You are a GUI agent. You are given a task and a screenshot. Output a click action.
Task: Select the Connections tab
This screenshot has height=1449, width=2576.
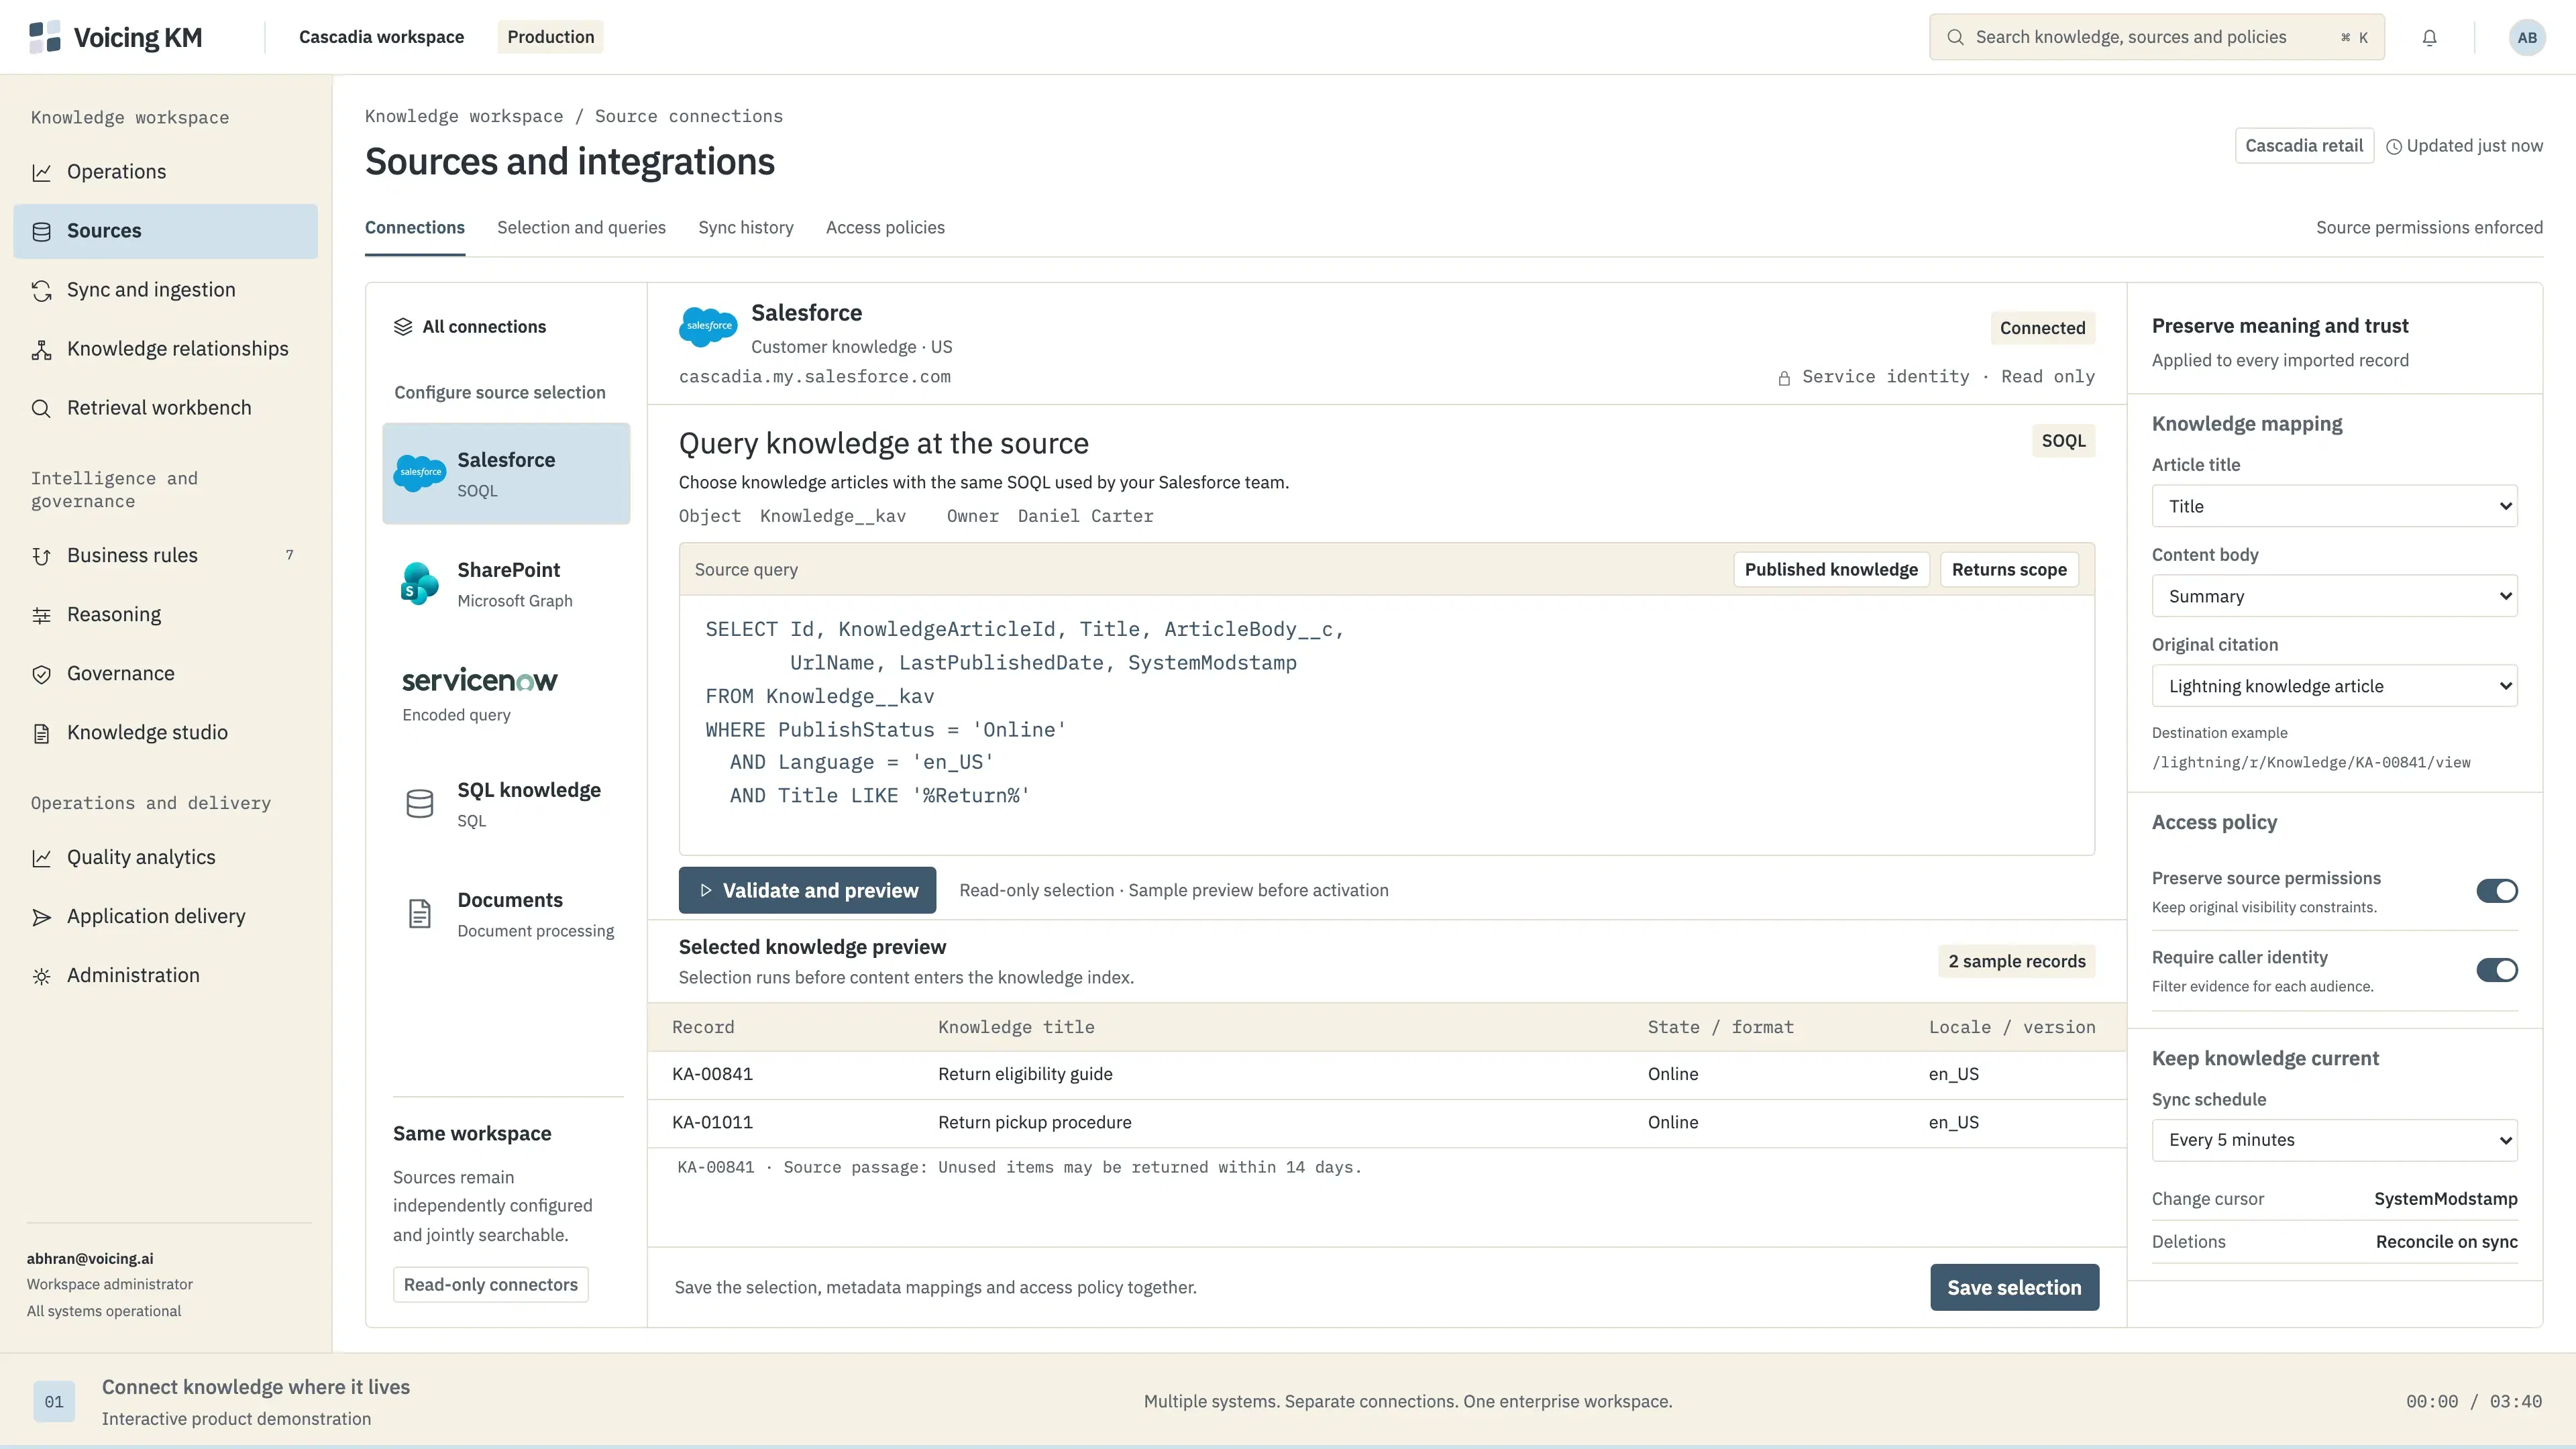tap(415, 228)
